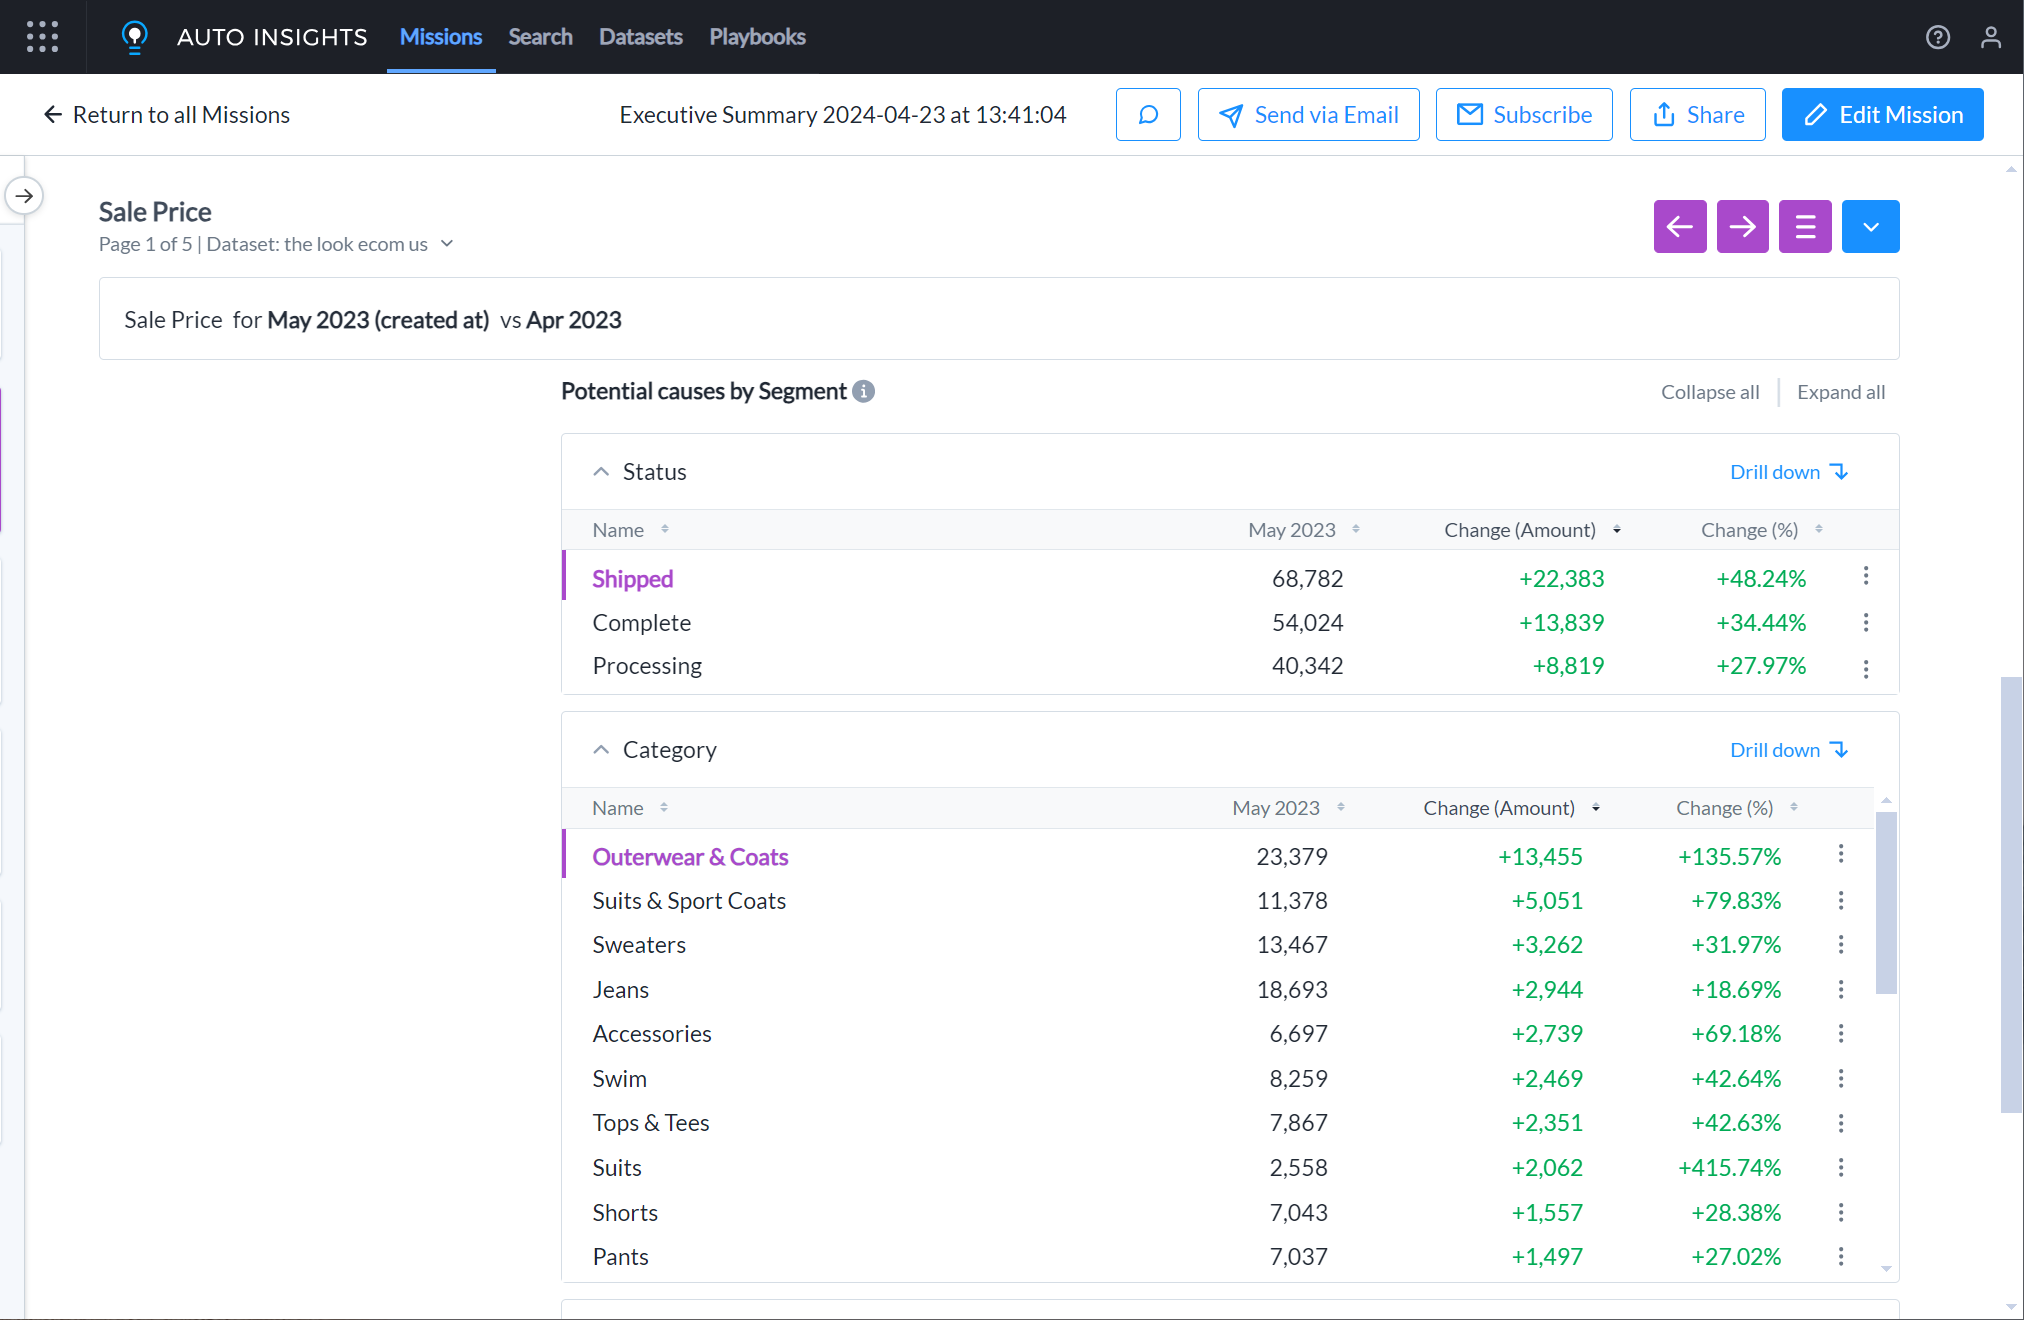Click the Share upload icon

pos(1663,114)
